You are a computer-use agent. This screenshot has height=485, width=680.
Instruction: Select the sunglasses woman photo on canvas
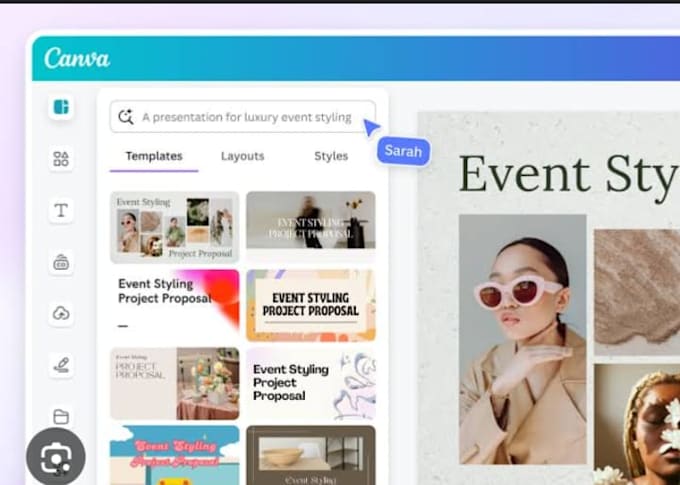pyautogui.click(x=523, y=339)
